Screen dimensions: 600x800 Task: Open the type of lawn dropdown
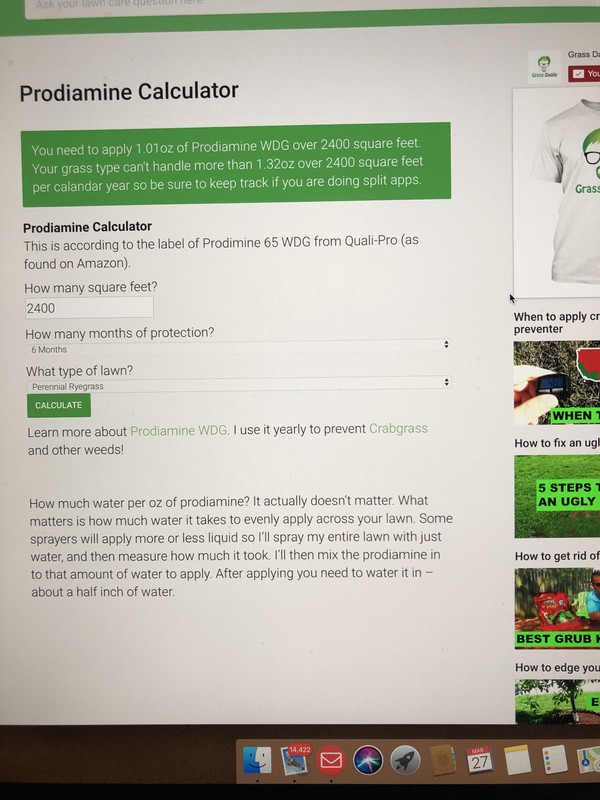click(x=239, y=384)
